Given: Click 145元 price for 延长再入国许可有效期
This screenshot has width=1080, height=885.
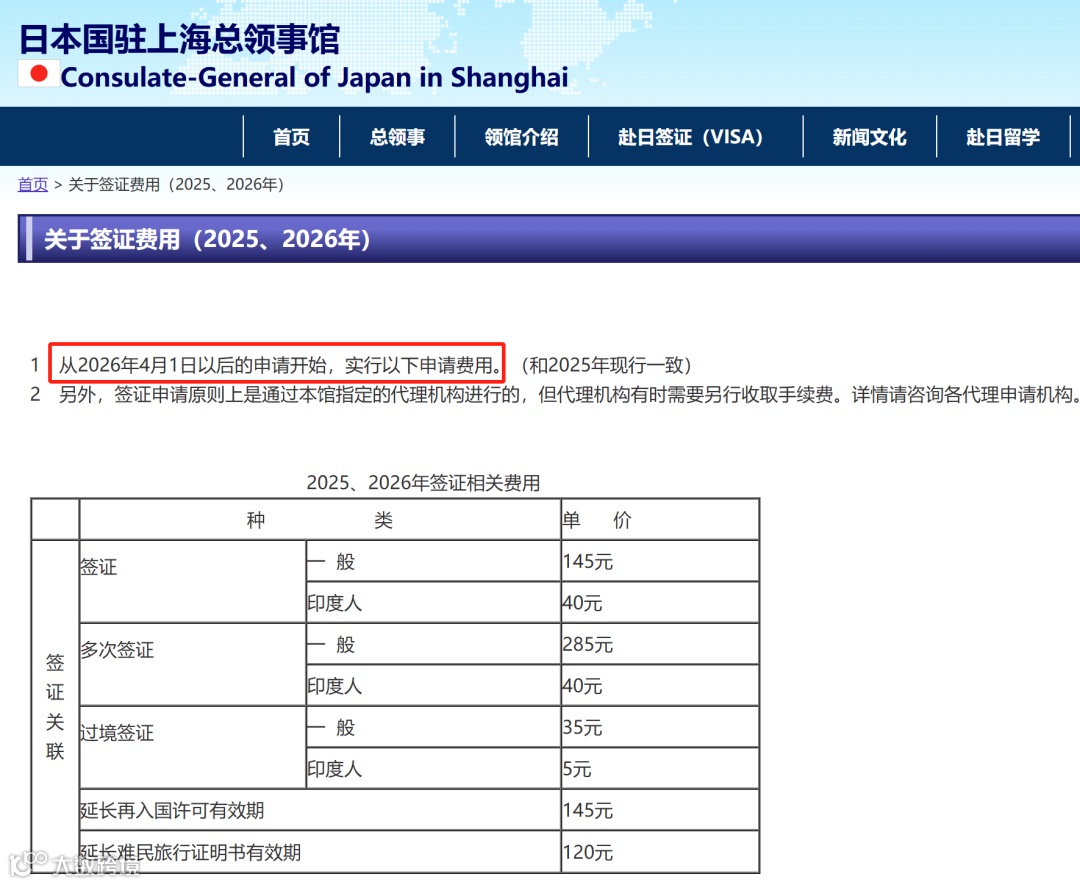Looking at the screenshot, I should 660,810.
